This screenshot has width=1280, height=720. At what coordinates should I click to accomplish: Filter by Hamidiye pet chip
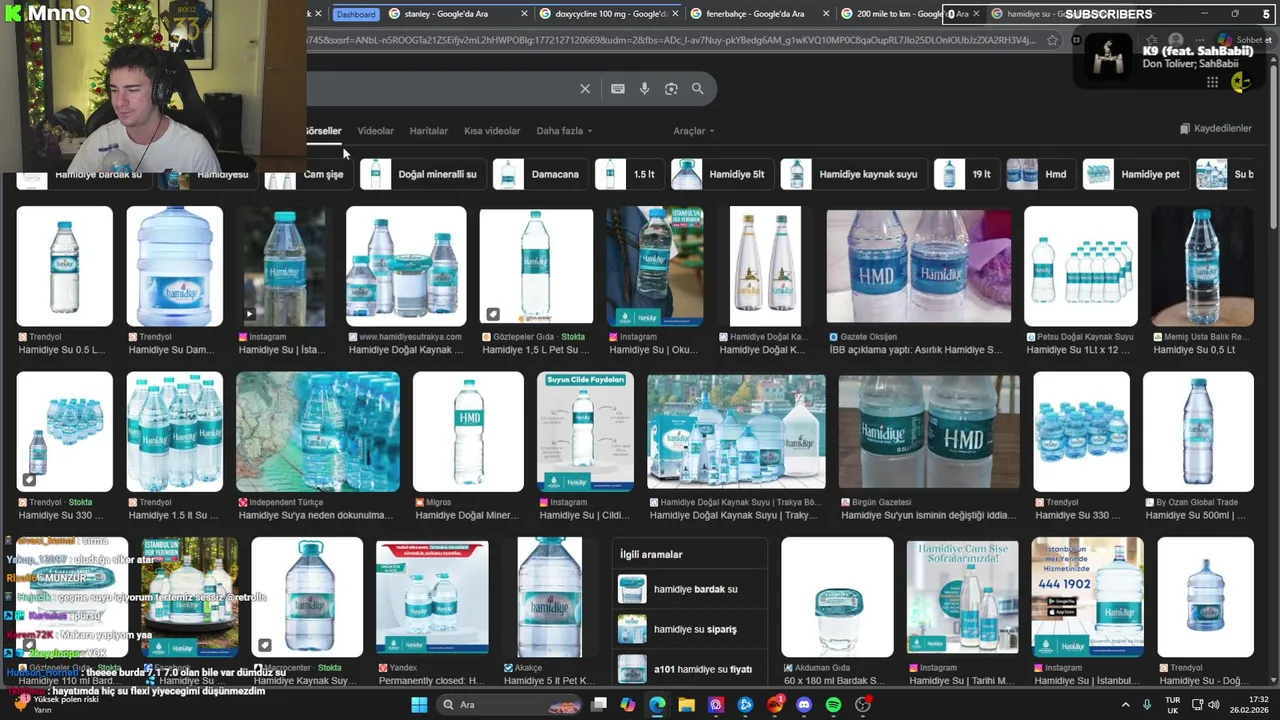coord(1135,174)
